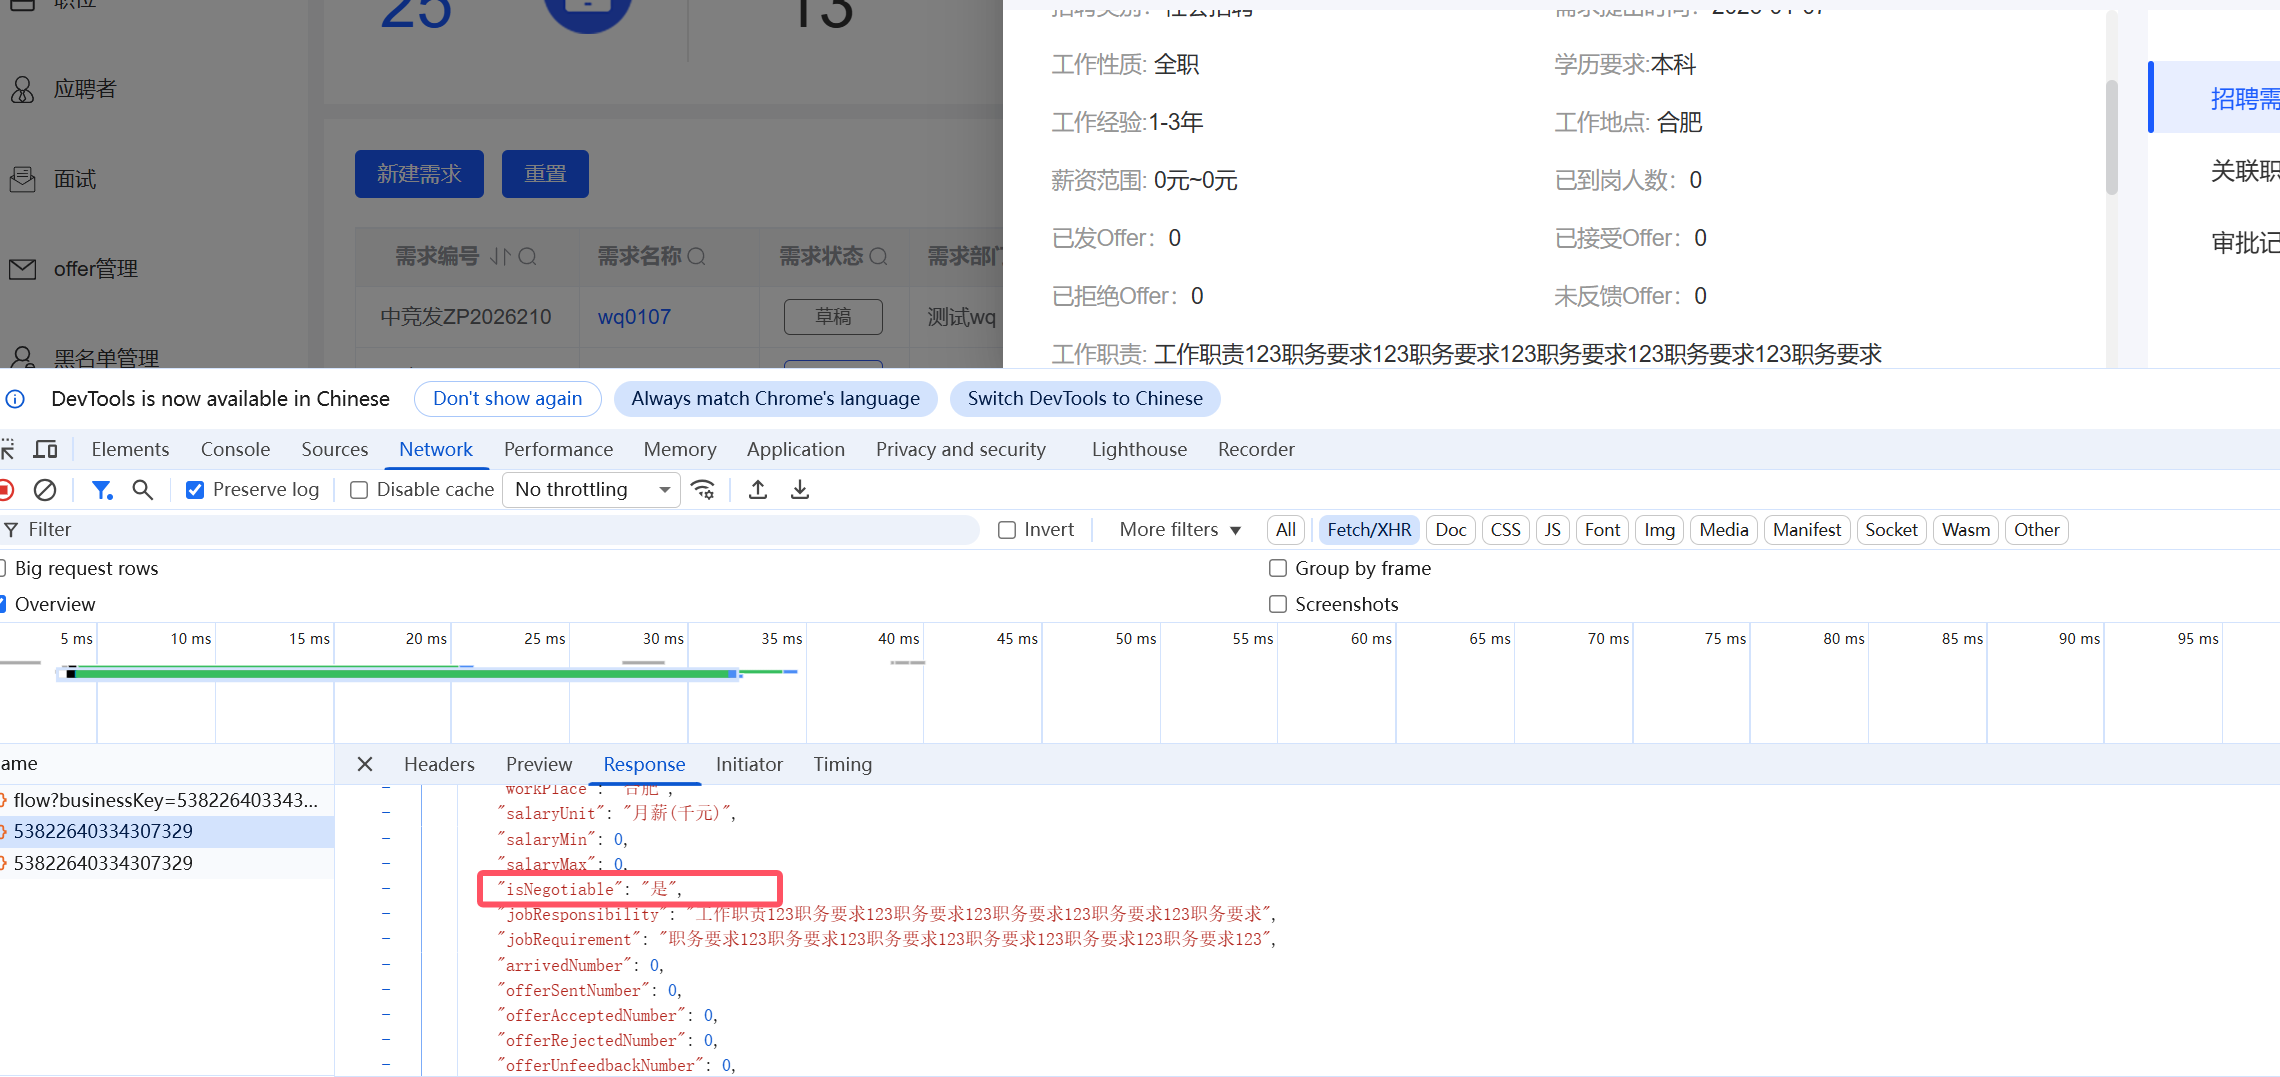Viewport: 2280px width, 1077px height.
Task: Open the Headers tab of request
Action: (439, 764)
